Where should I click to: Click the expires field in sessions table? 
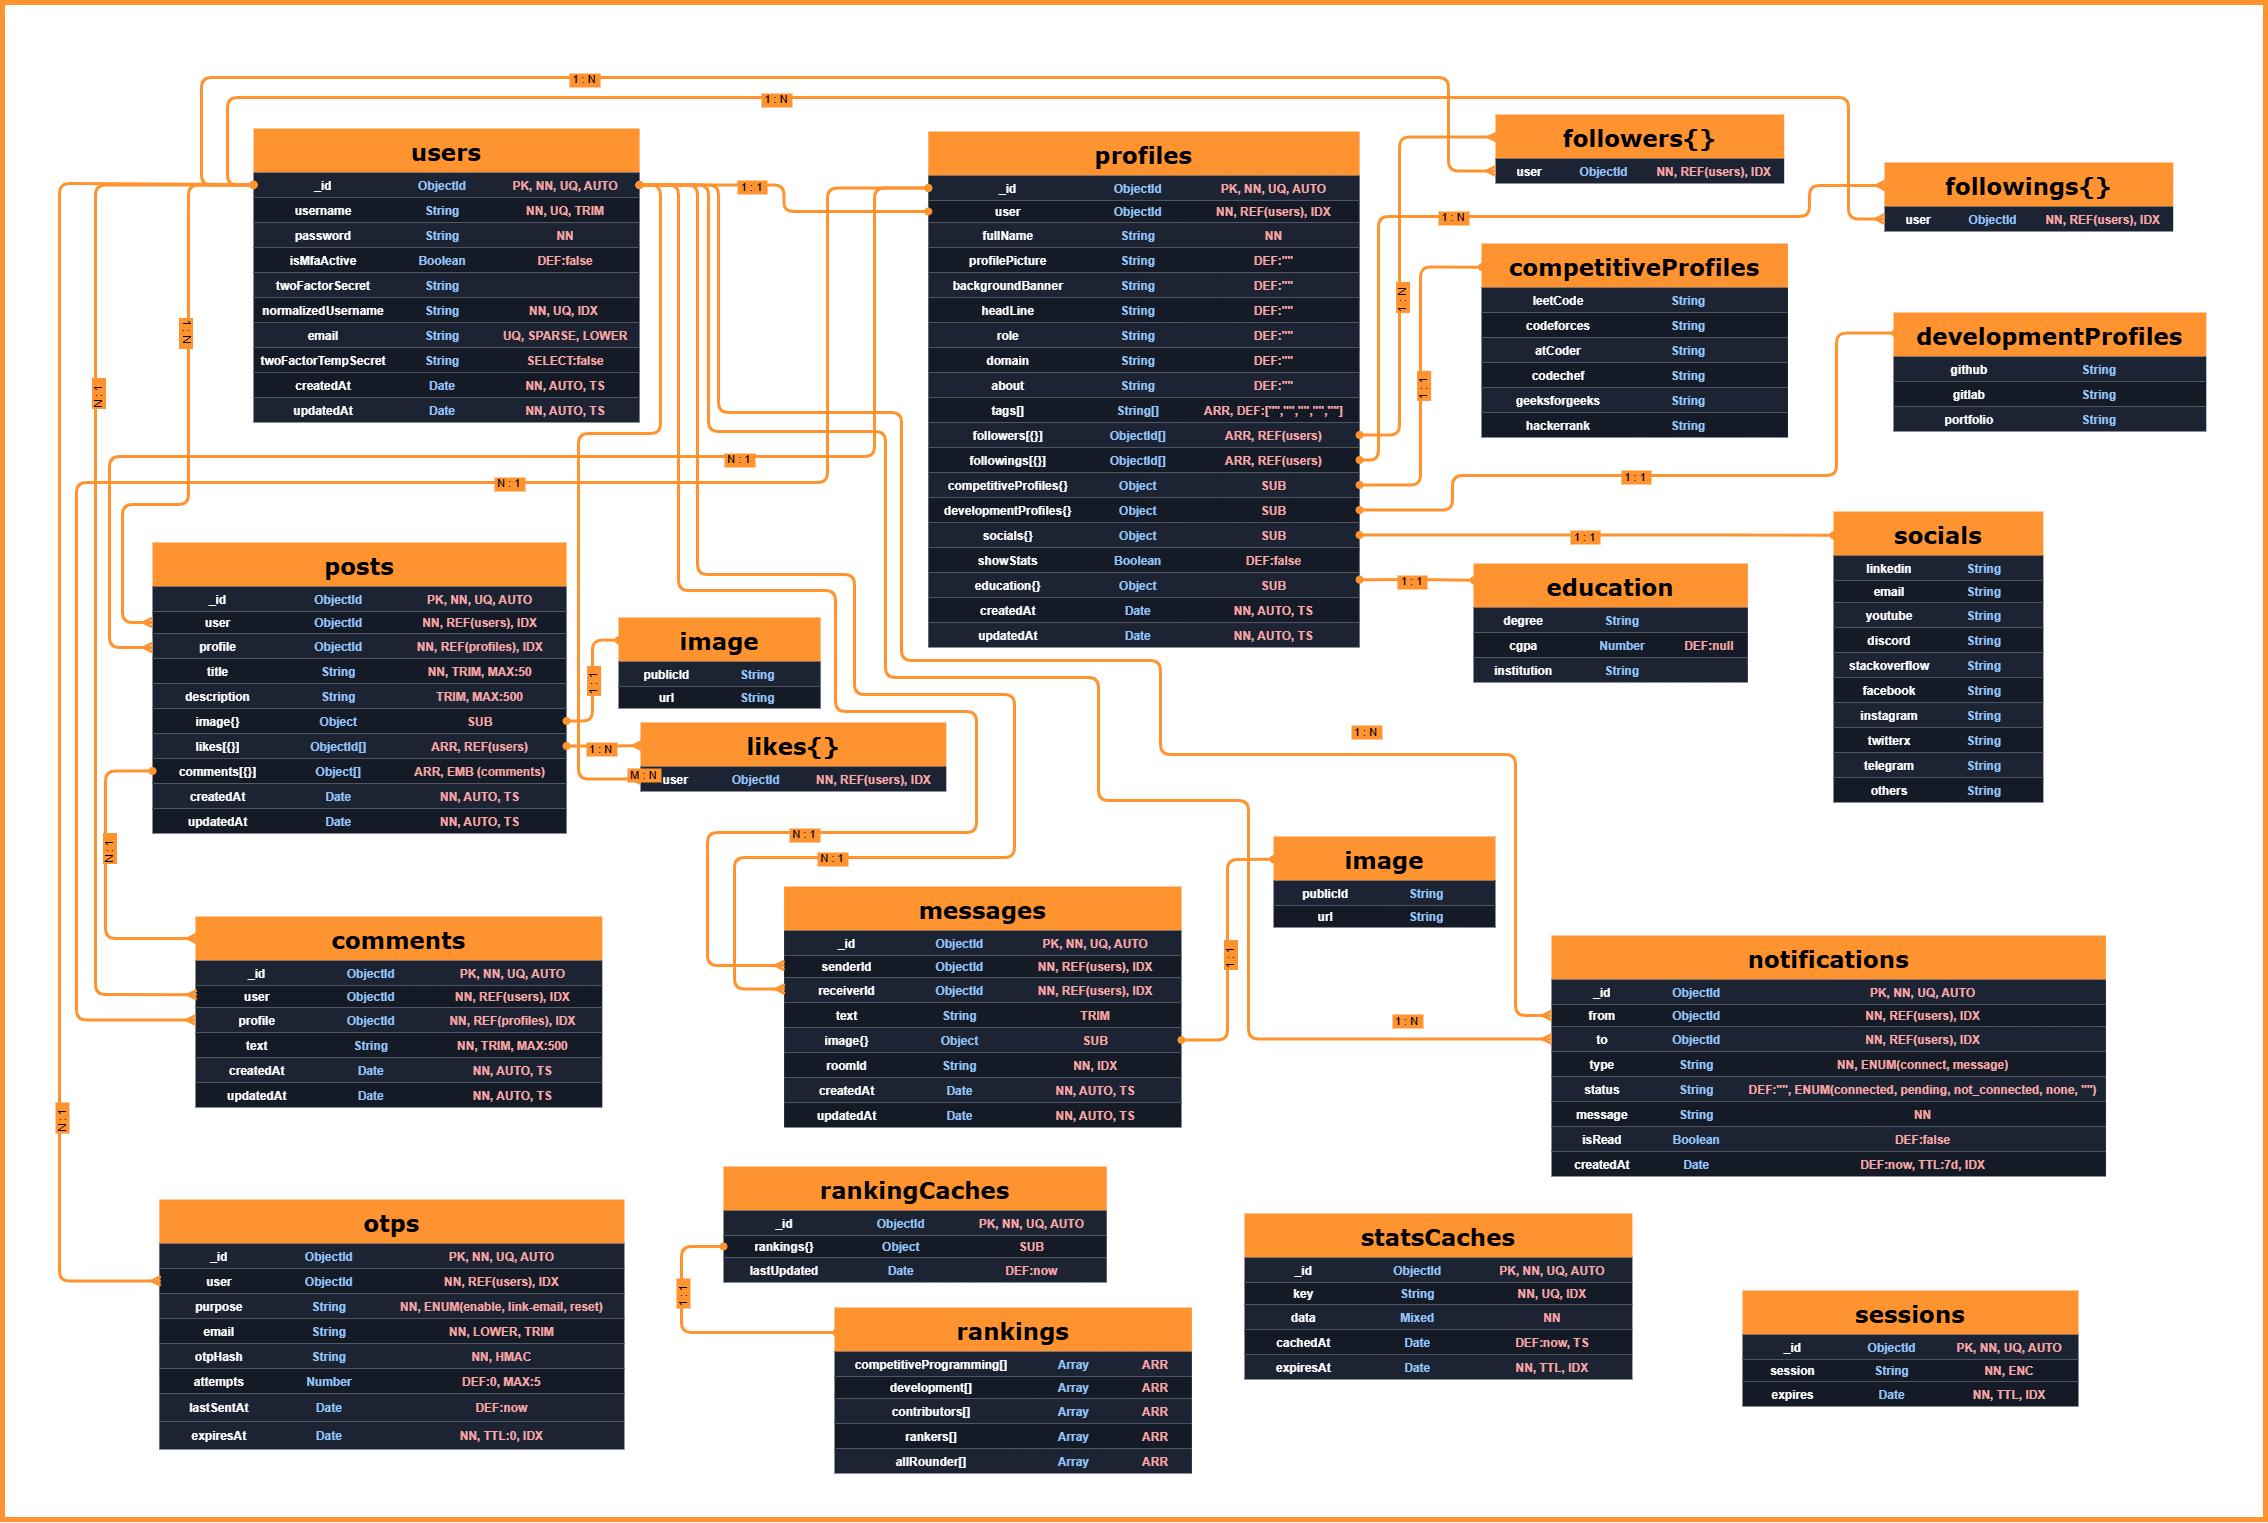pos(1909,1394)
